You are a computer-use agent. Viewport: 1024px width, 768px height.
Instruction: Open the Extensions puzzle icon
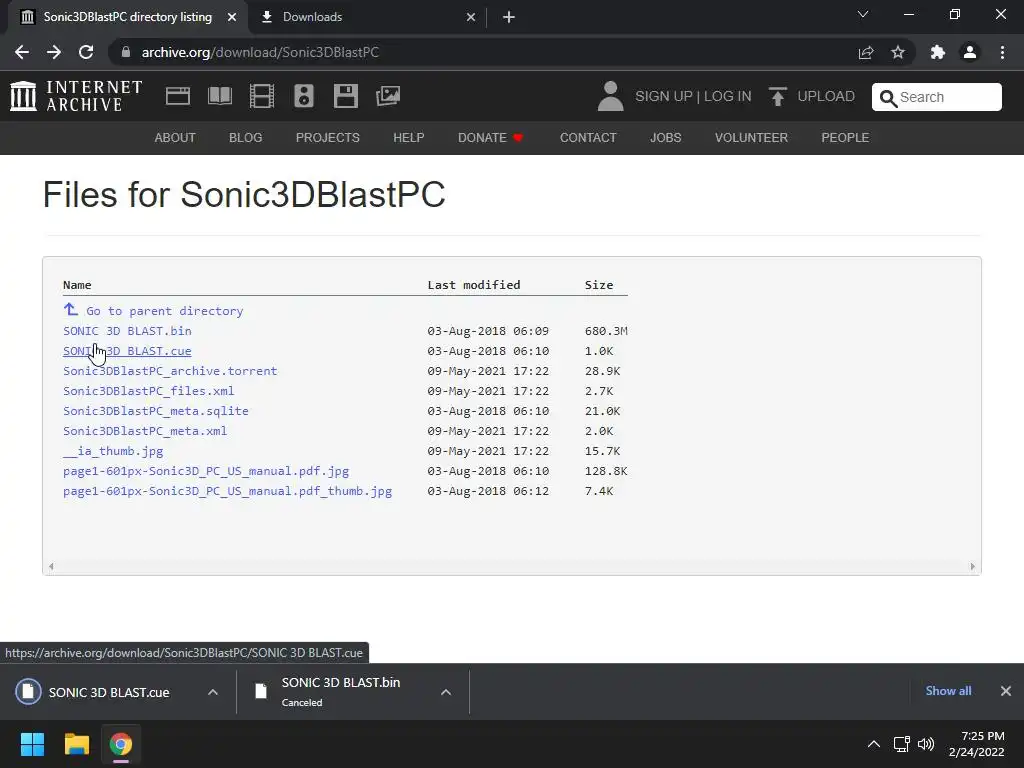938,52
